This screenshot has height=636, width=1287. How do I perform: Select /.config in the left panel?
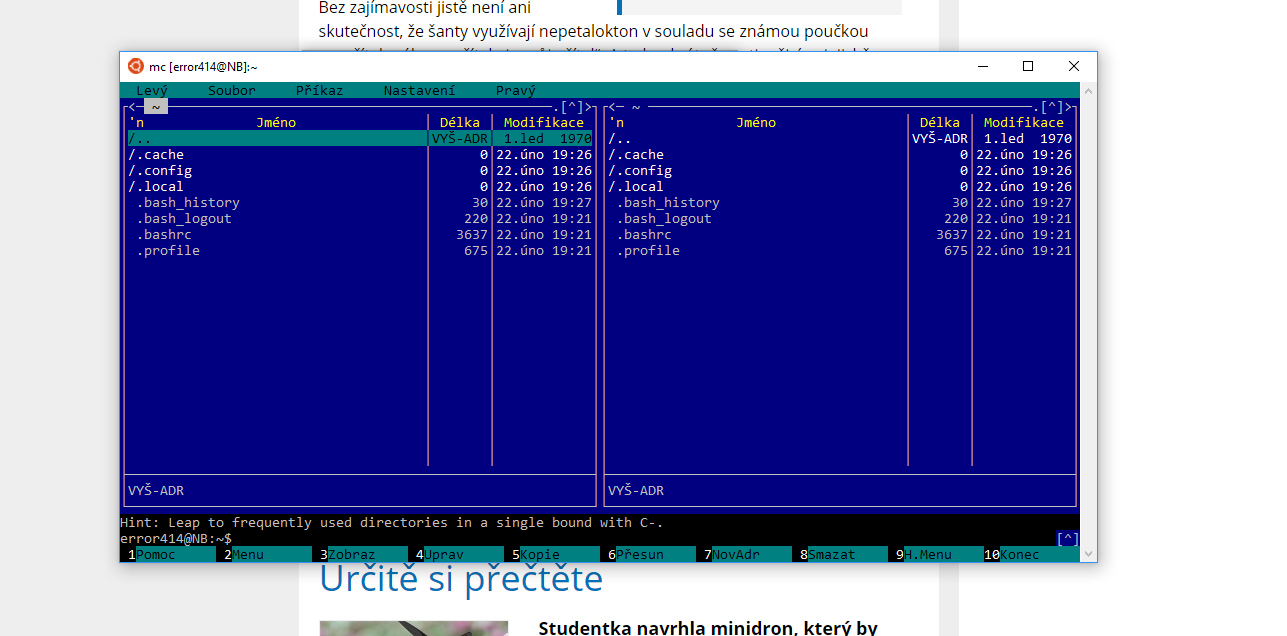pos(360,170)
